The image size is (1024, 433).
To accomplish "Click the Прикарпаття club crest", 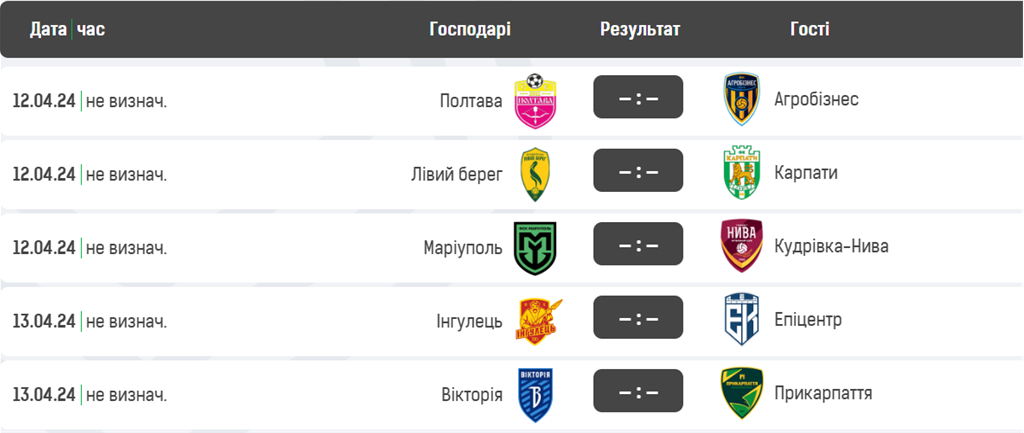I will pos(743,394).
